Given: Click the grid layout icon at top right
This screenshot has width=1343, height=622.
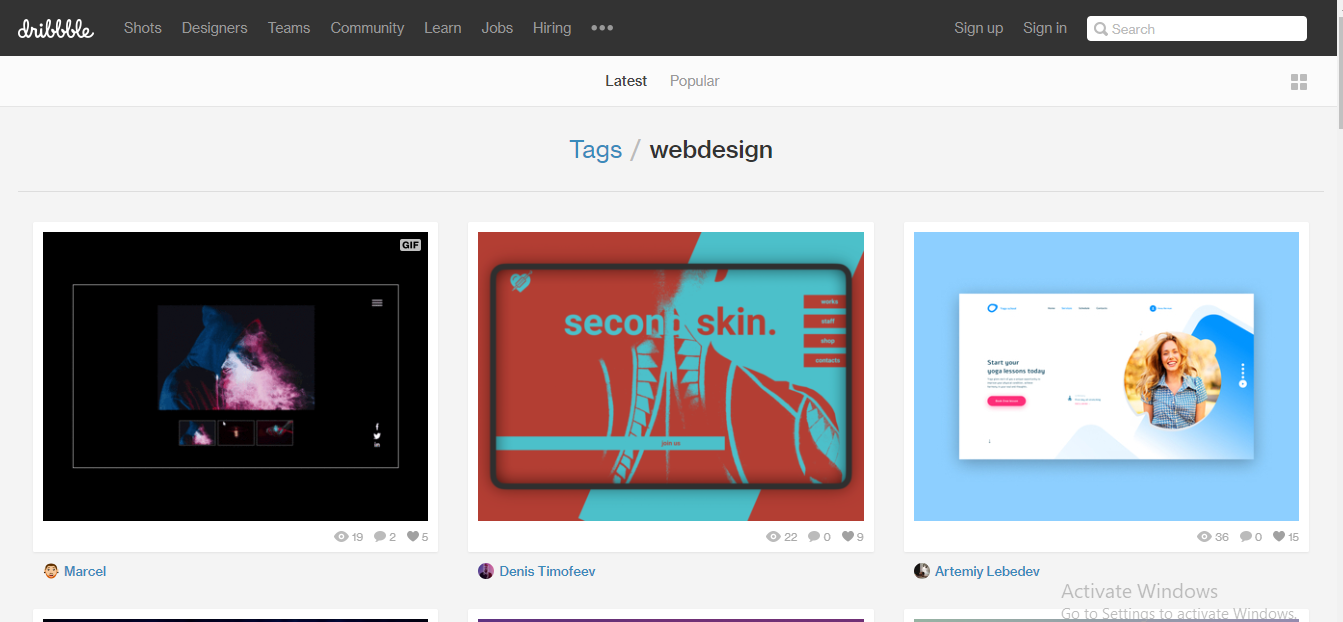Looking at the screenshot, I should click(x=1299, y=81).
